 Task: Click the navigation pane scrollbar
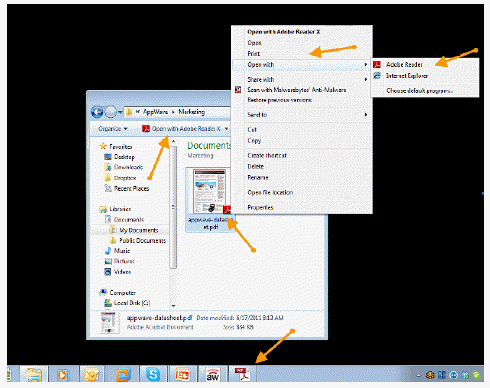(x=173, y=223)
